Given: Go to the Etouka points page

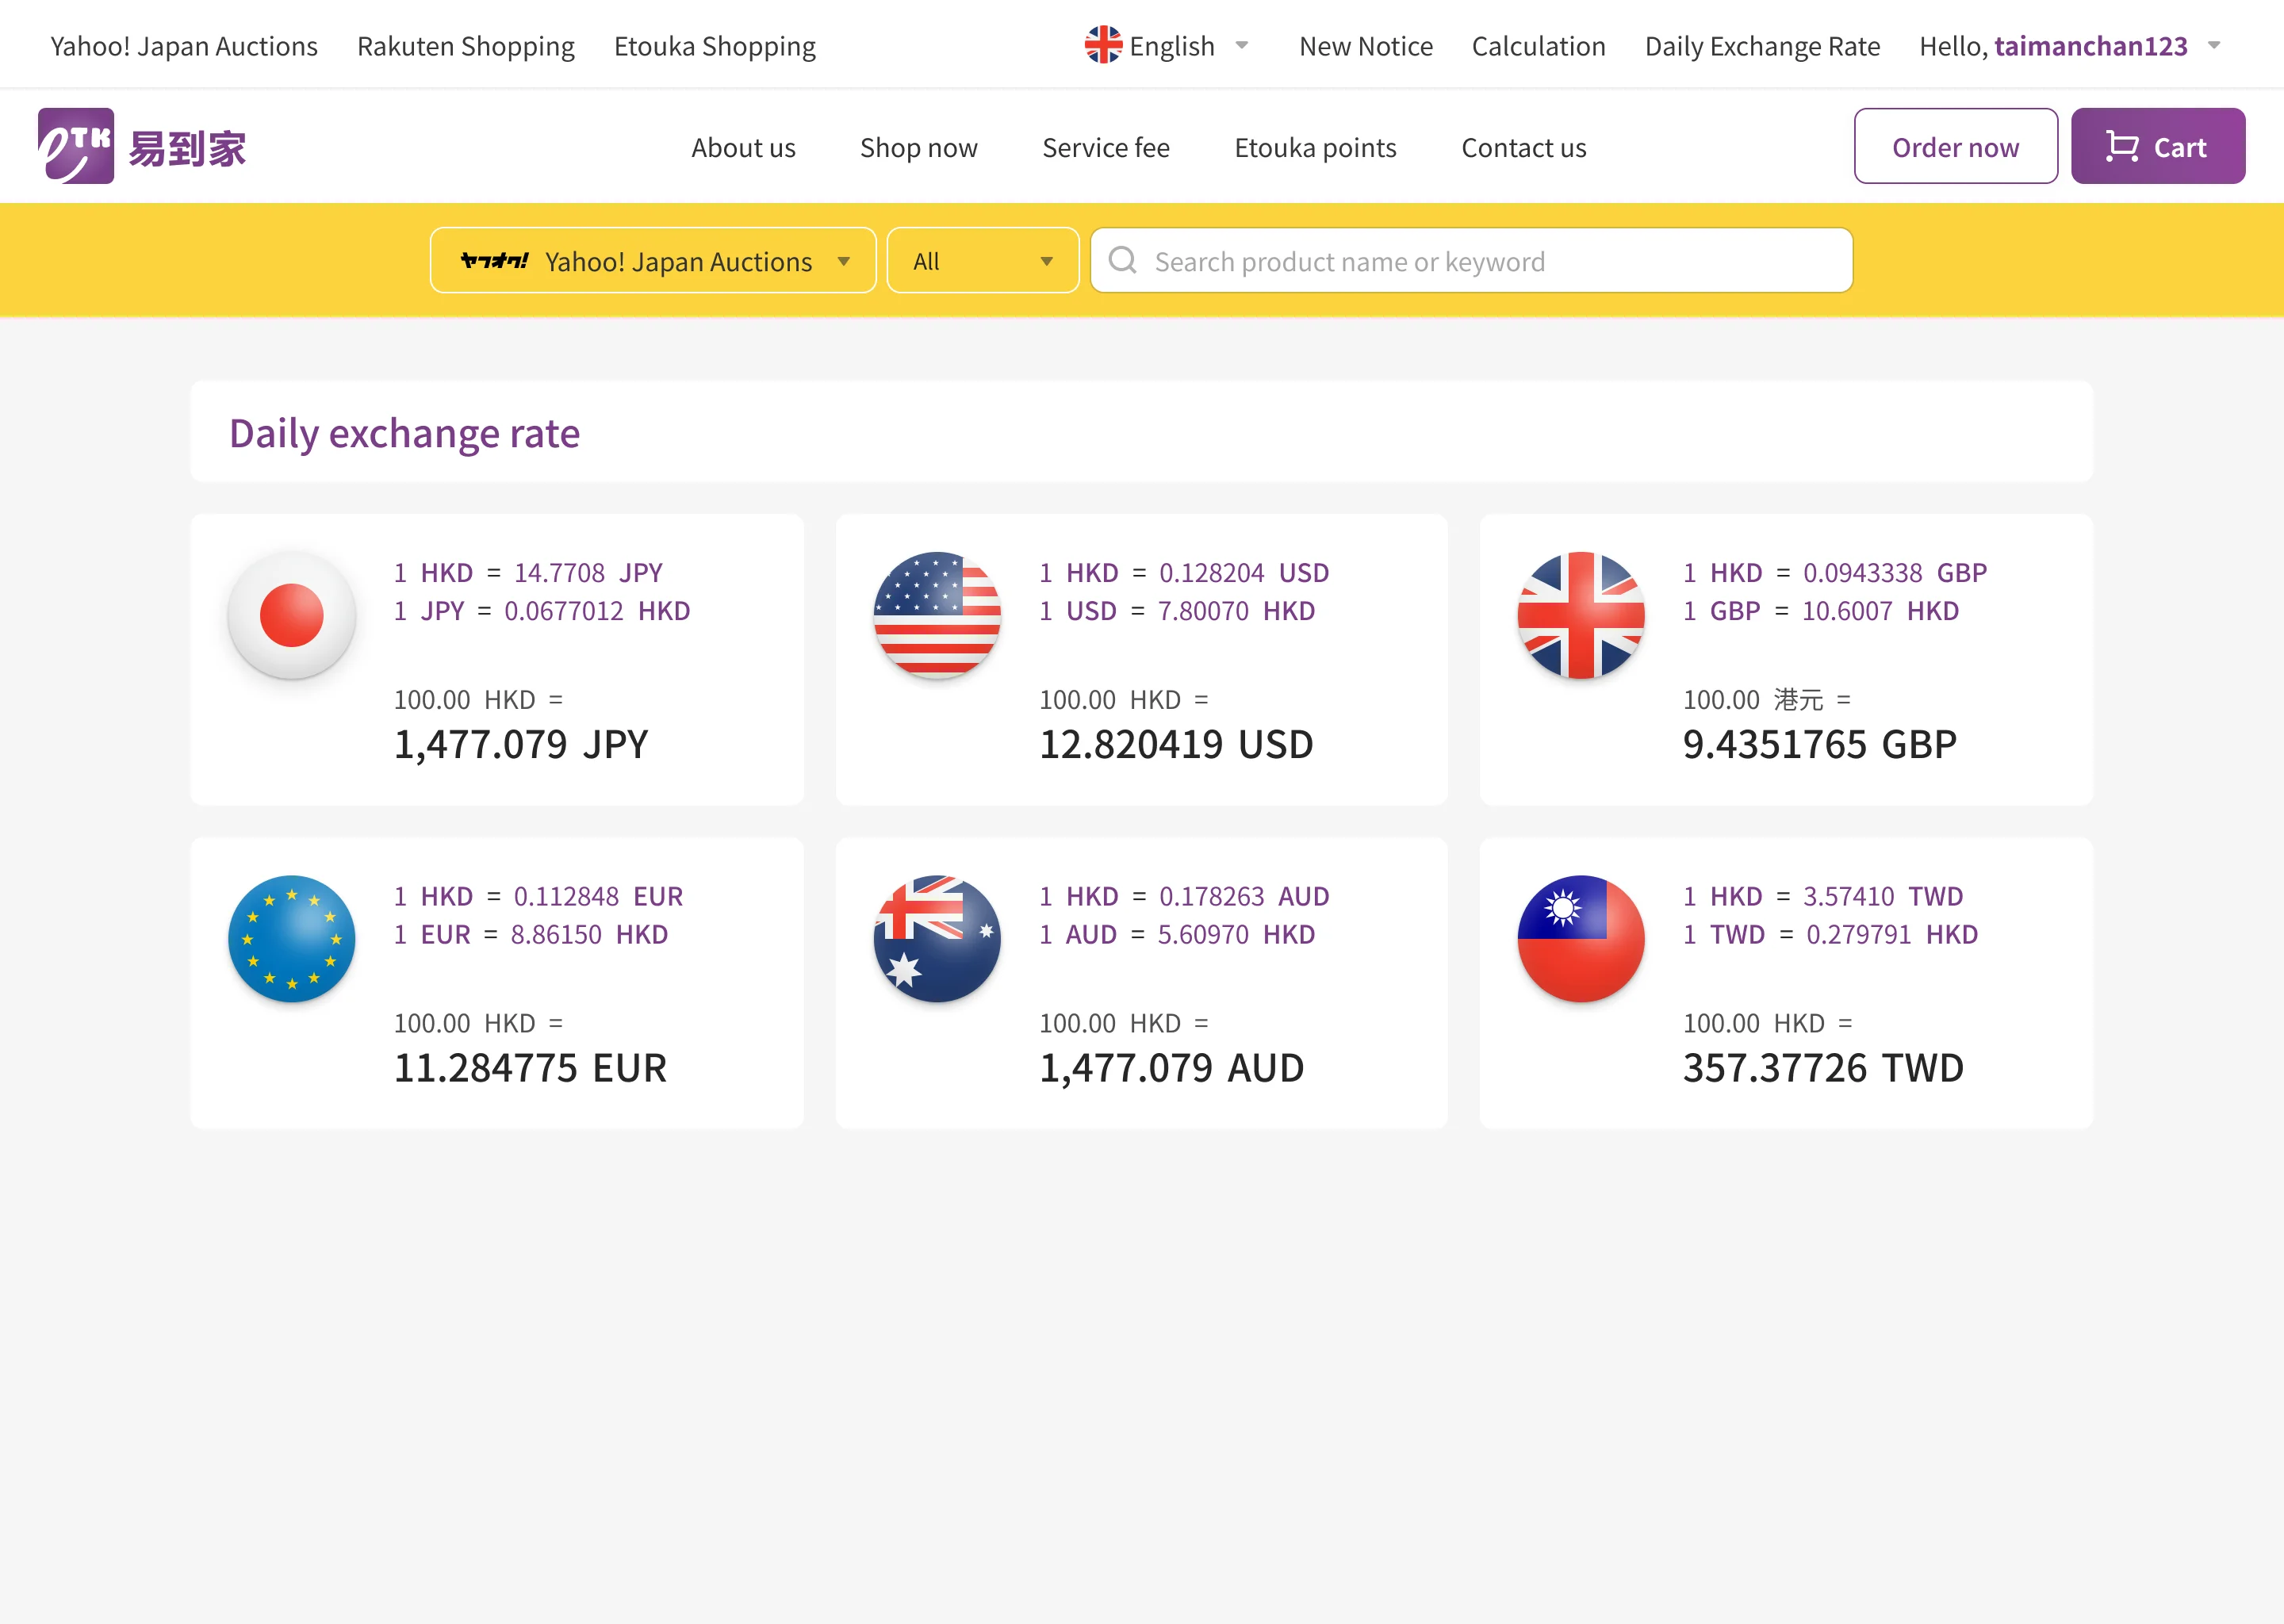Looking at the screenshot, I should (x=1315, y=148).
